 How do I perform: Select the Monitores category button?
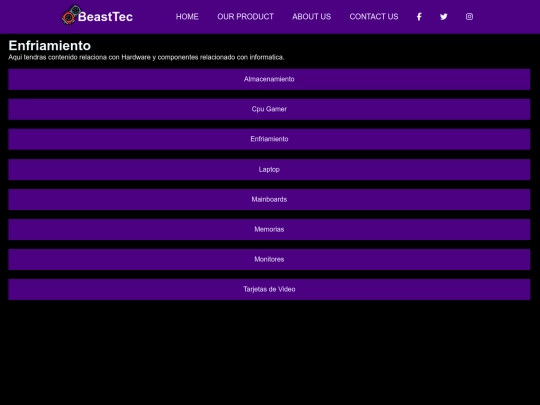[x=269, y=259]
